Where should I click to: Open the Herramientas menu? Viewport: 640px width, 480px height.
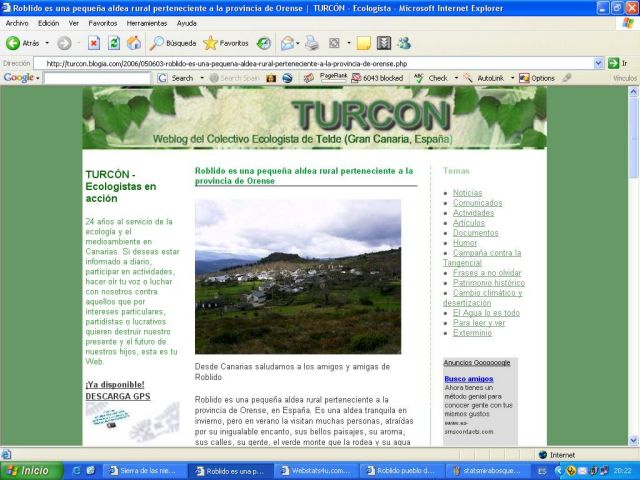coord(147,22)
